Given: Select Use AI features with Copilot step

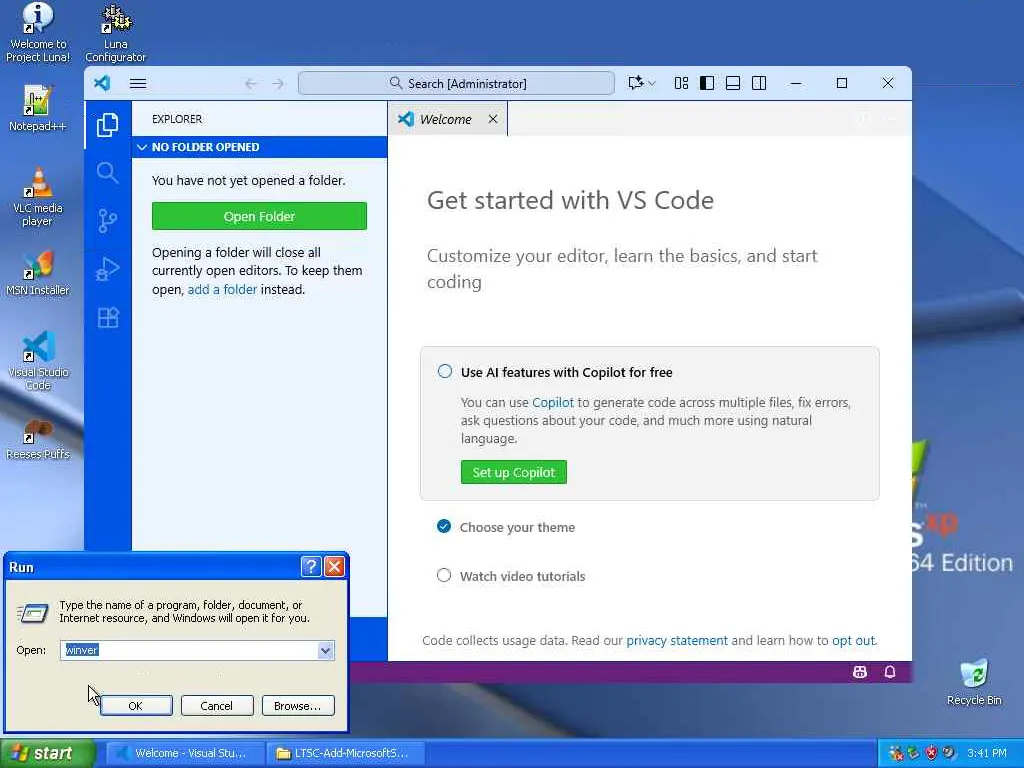Looking at the screenshot, I should (x=566, y=372).
